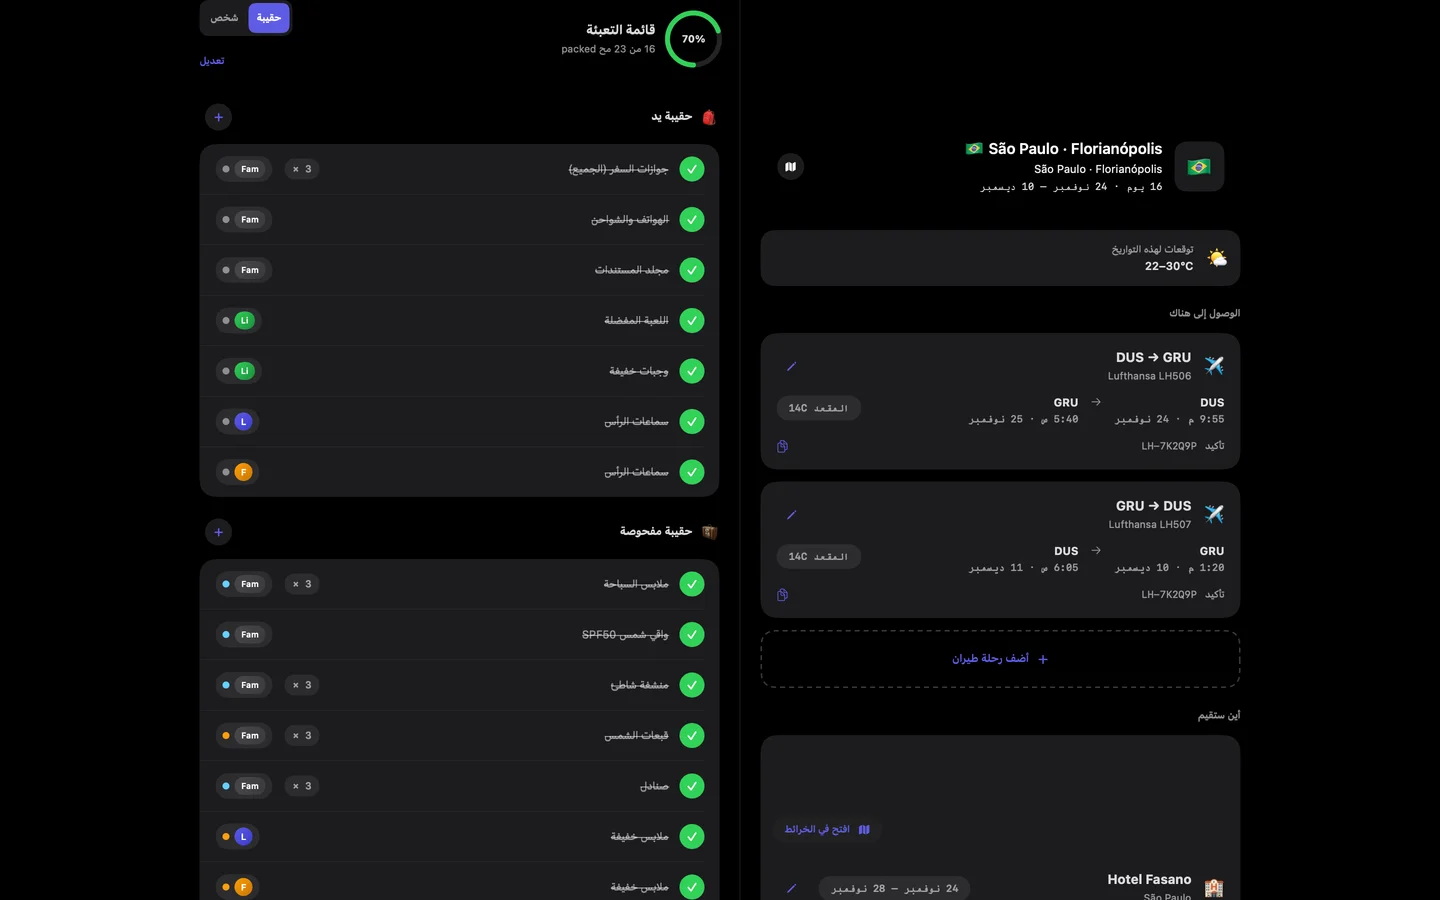Open the map icon beside São Paulo header

[790, 167]
